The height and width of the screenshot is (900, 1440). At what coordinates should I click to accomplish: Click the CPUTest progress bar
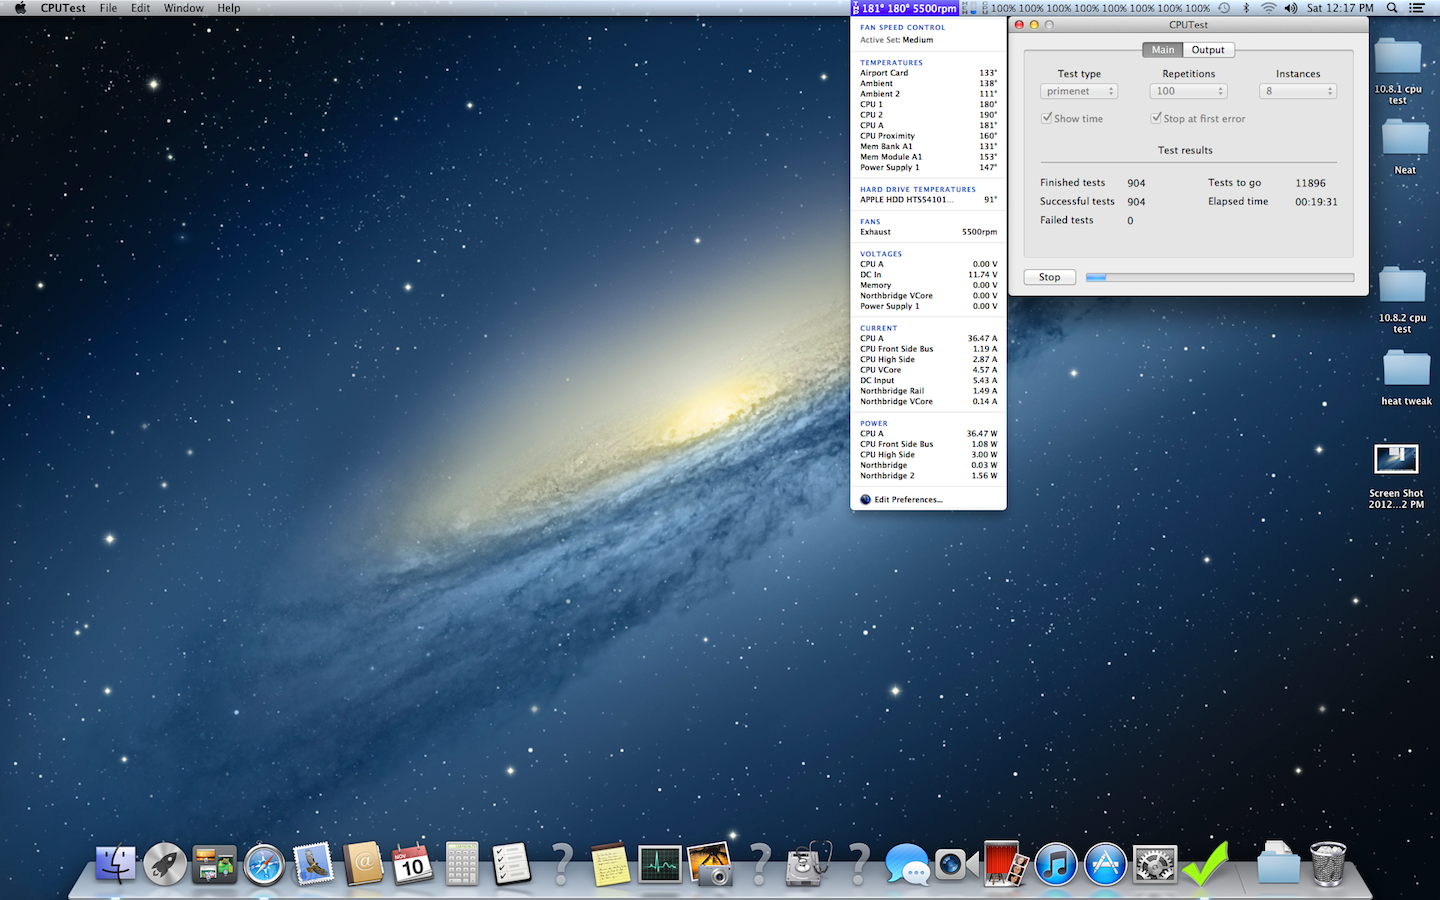[x=1220, y=277]
